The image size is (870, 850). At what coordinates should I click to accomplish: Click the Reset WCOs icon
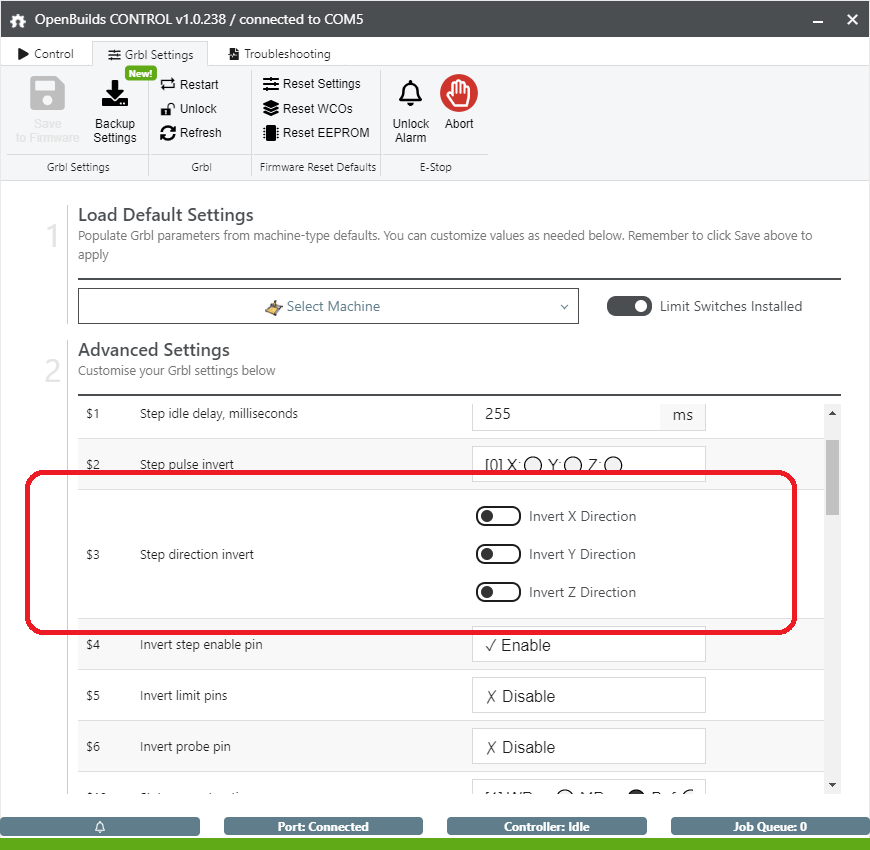270,109
